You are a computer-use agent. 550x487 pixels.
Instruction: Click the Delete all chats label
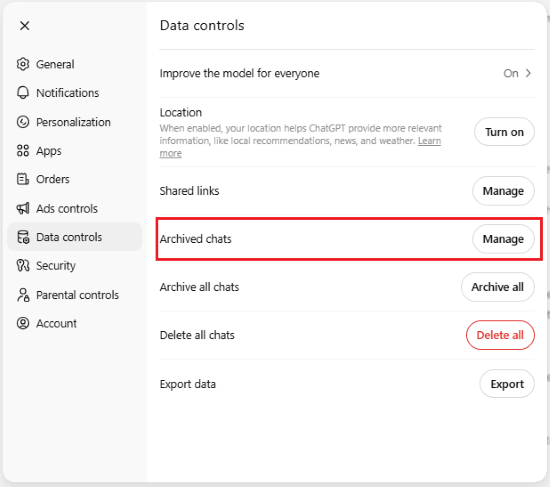click(197, 335)
